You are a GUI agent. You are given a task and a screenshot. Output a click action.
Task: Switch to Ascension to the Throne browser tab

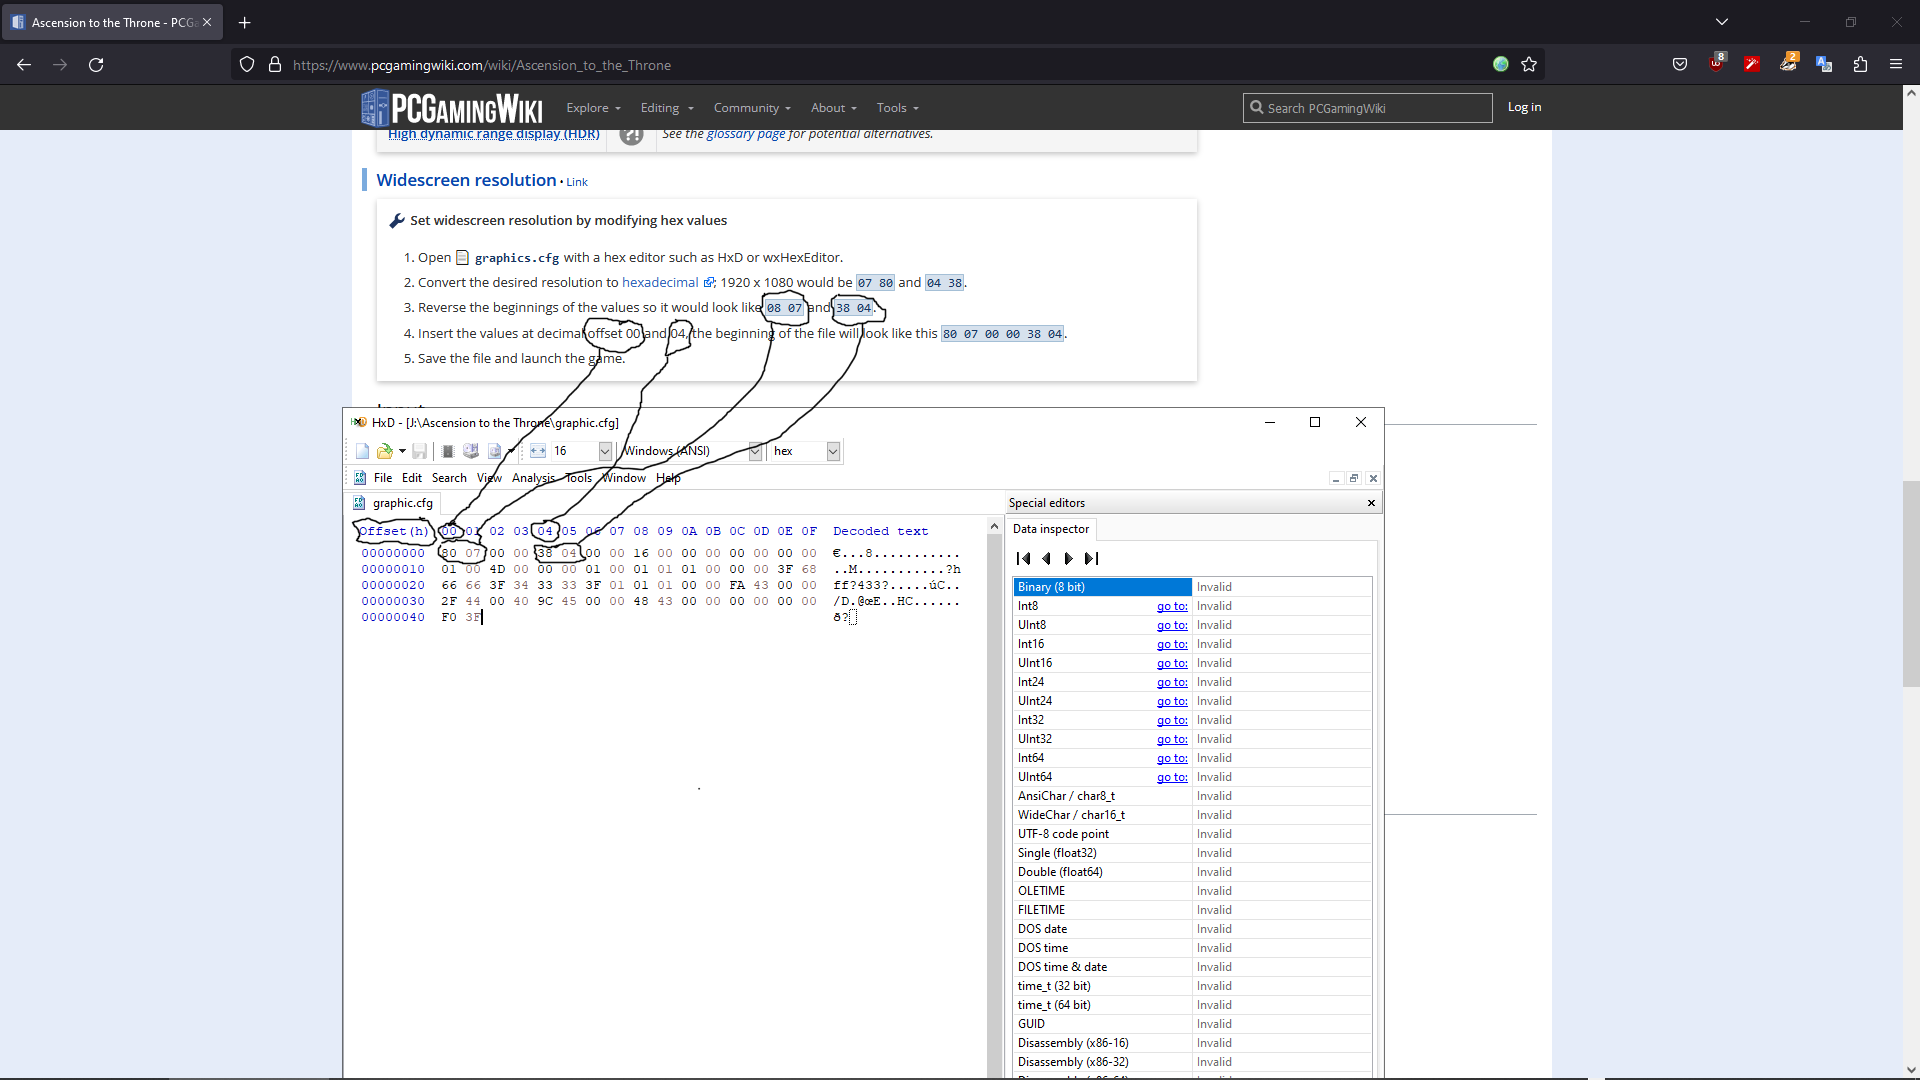point(112,22)
